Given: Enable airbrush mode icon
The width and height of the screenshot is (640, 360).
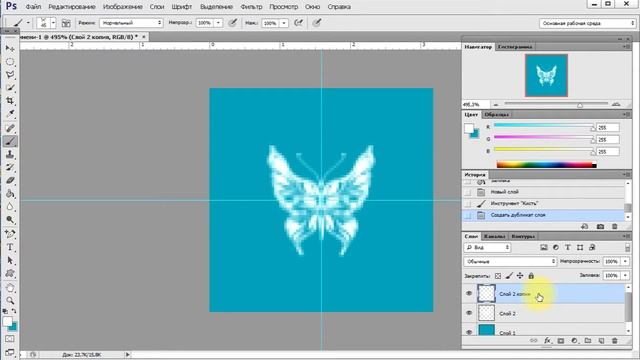Looking at the screenshot, I should point(299,23).
